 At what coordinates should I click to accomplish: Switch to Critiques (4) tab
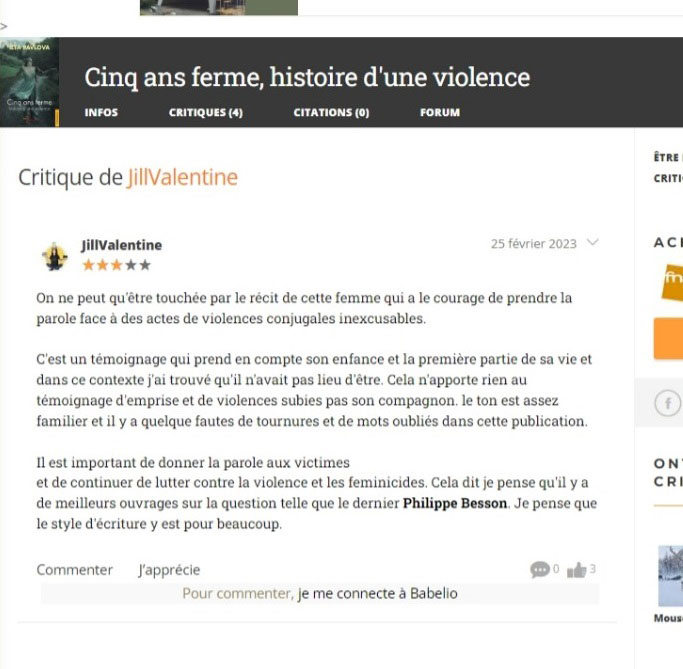pos(206,112)
